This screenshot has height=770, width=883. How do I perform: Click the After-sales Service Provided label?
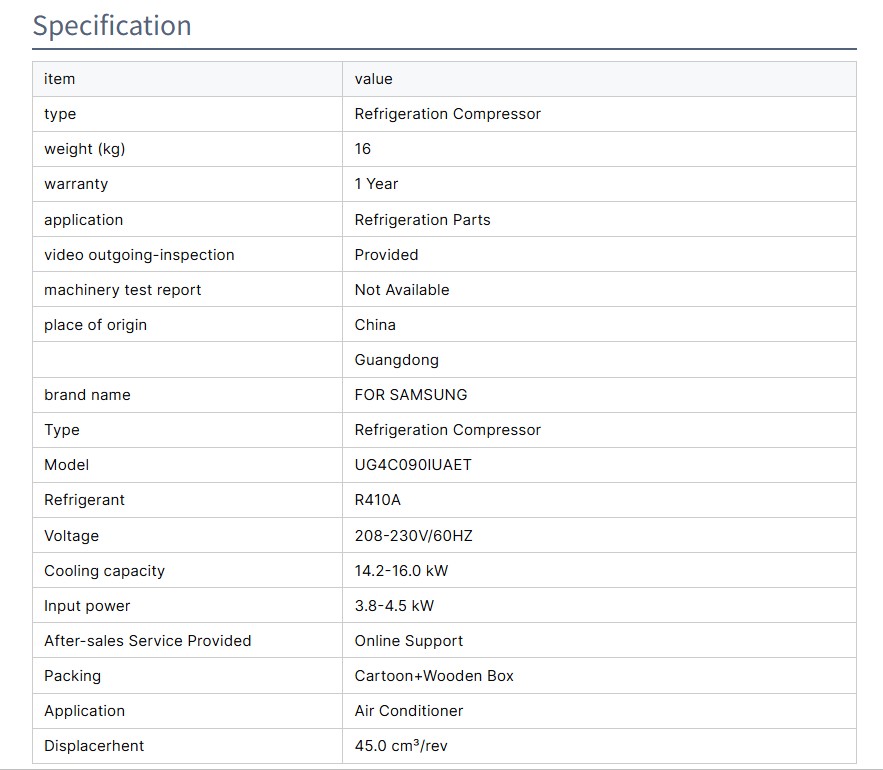point(147,641)
